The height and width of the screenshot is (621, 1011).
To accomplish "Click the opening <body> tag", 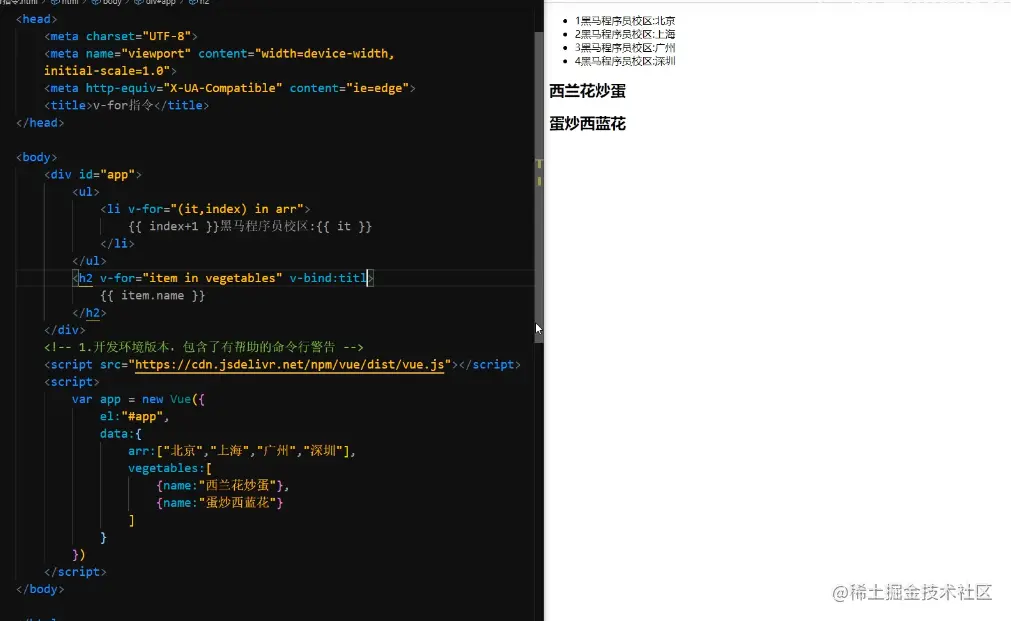I will (x=37, y=157).
